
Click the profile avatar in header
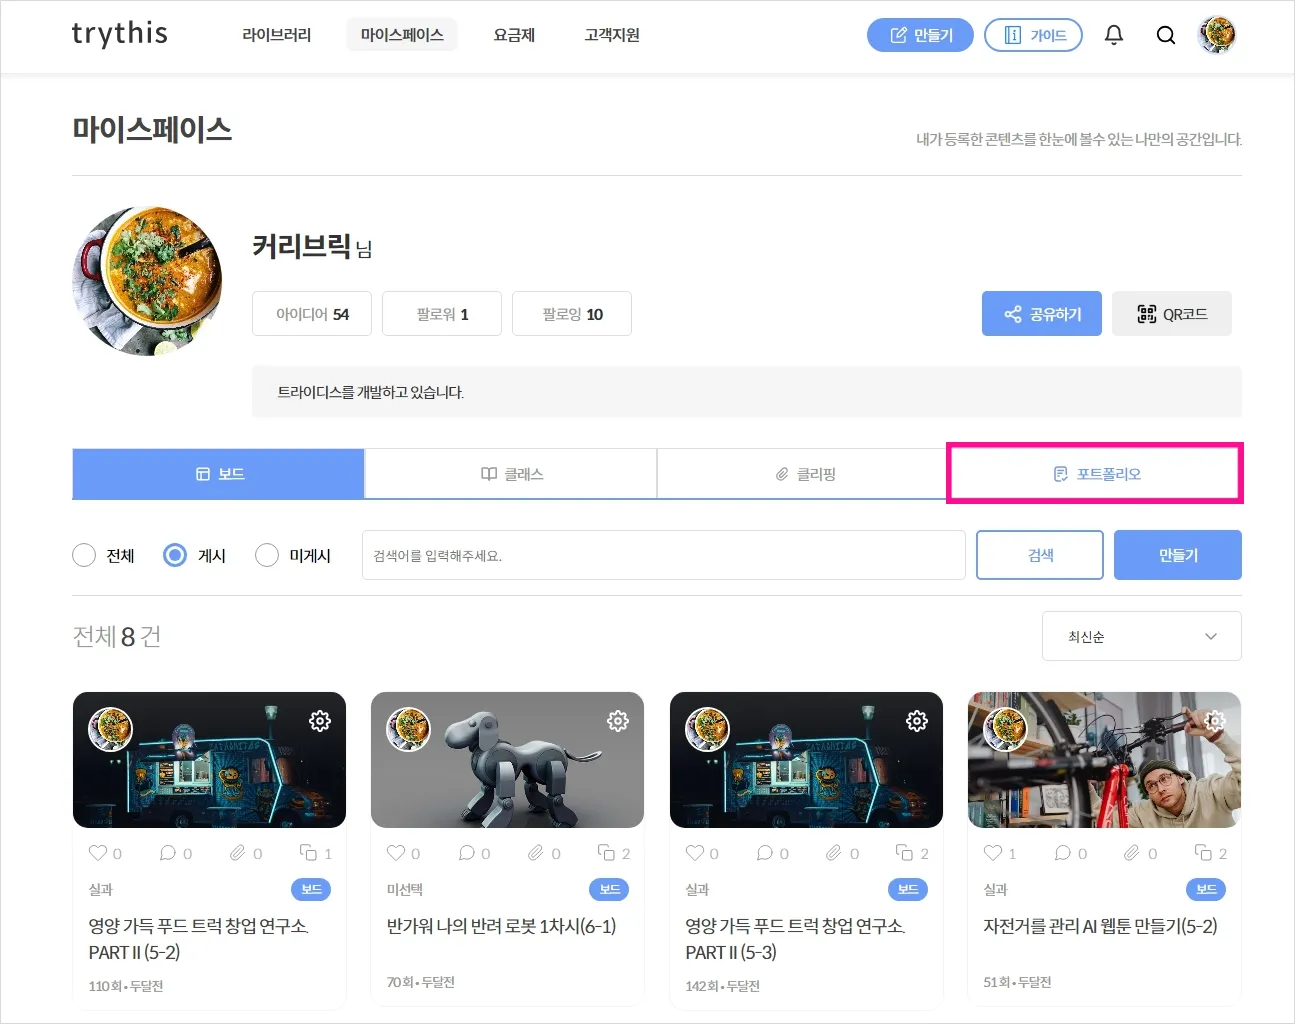(x=1217, y=35)
